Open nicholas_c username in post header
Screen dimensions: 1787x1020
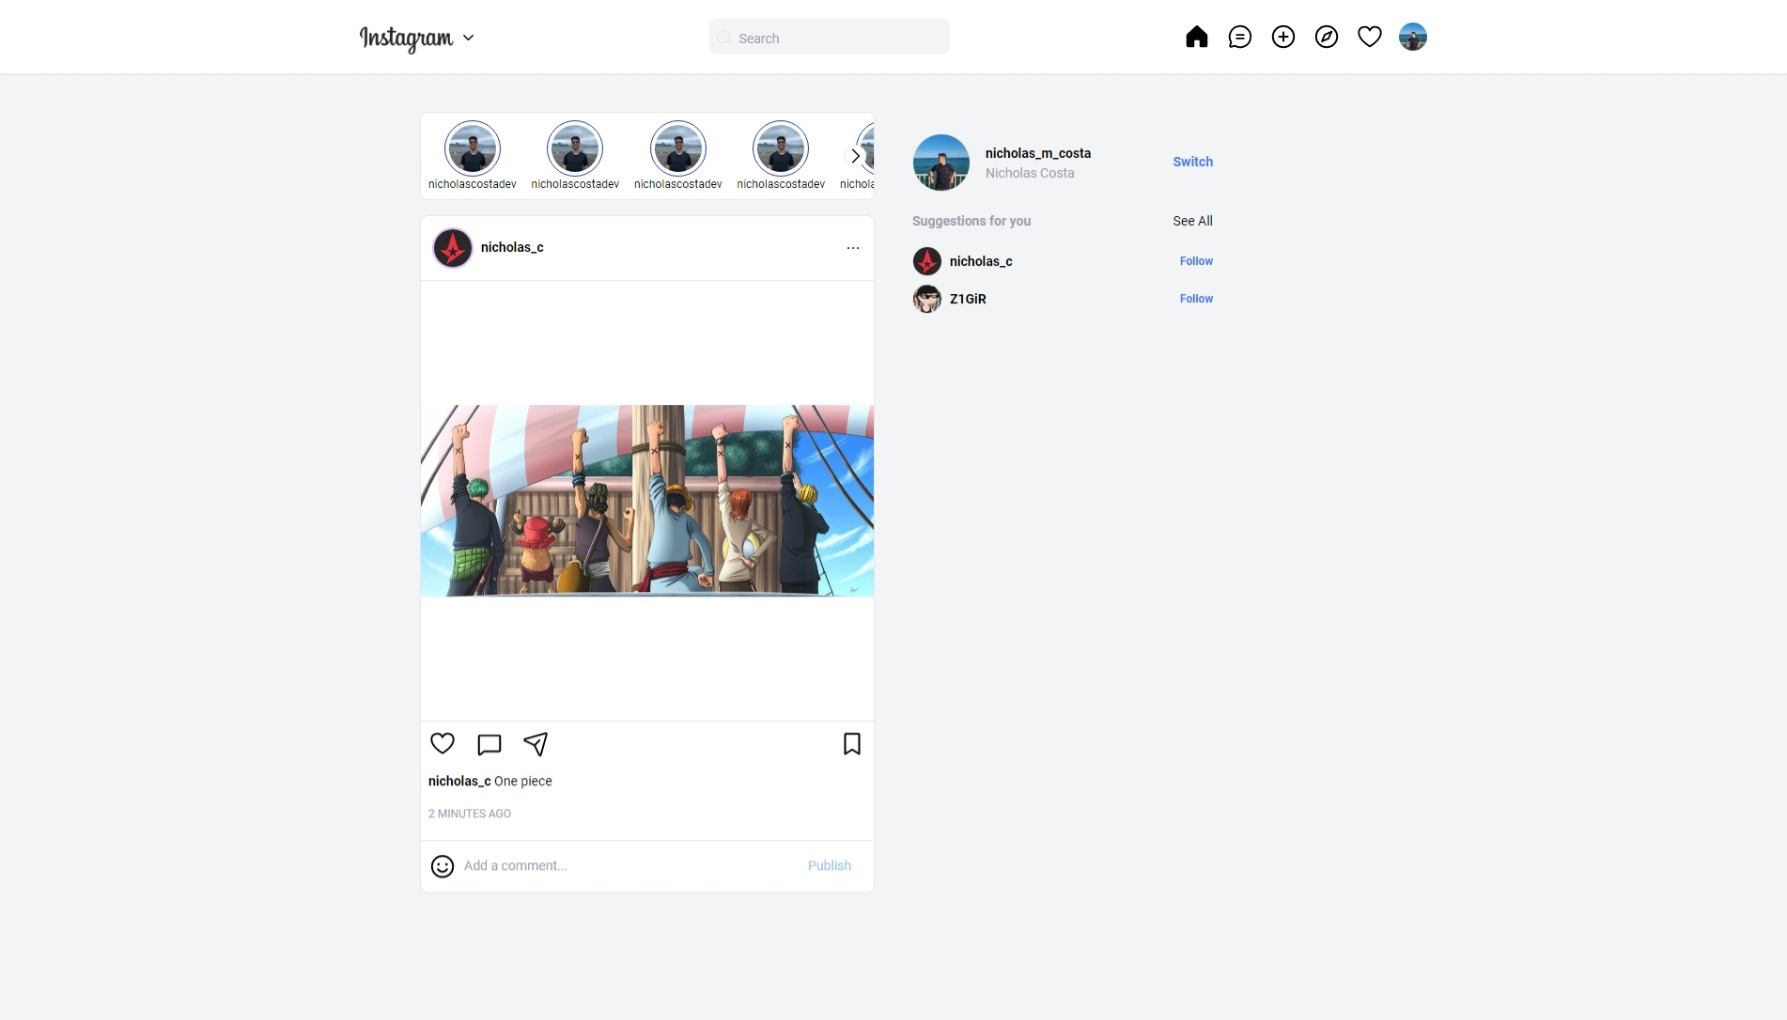512,247
